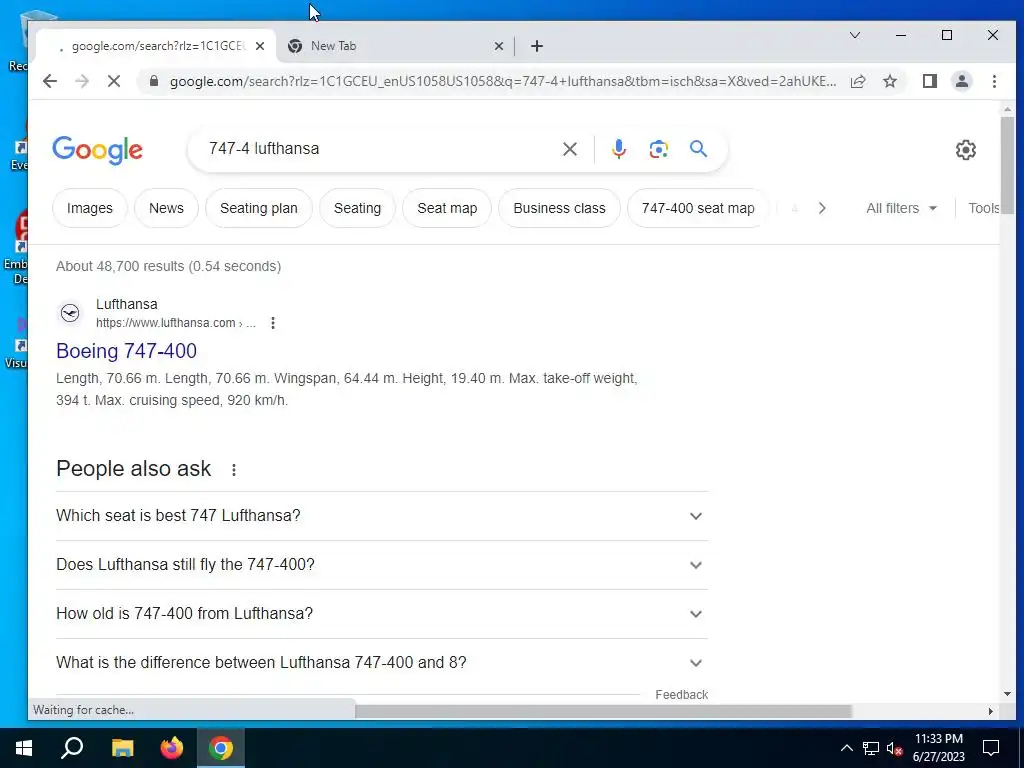
Task: Launch File Explorer from taskbar
Action: tap(121, 748)
